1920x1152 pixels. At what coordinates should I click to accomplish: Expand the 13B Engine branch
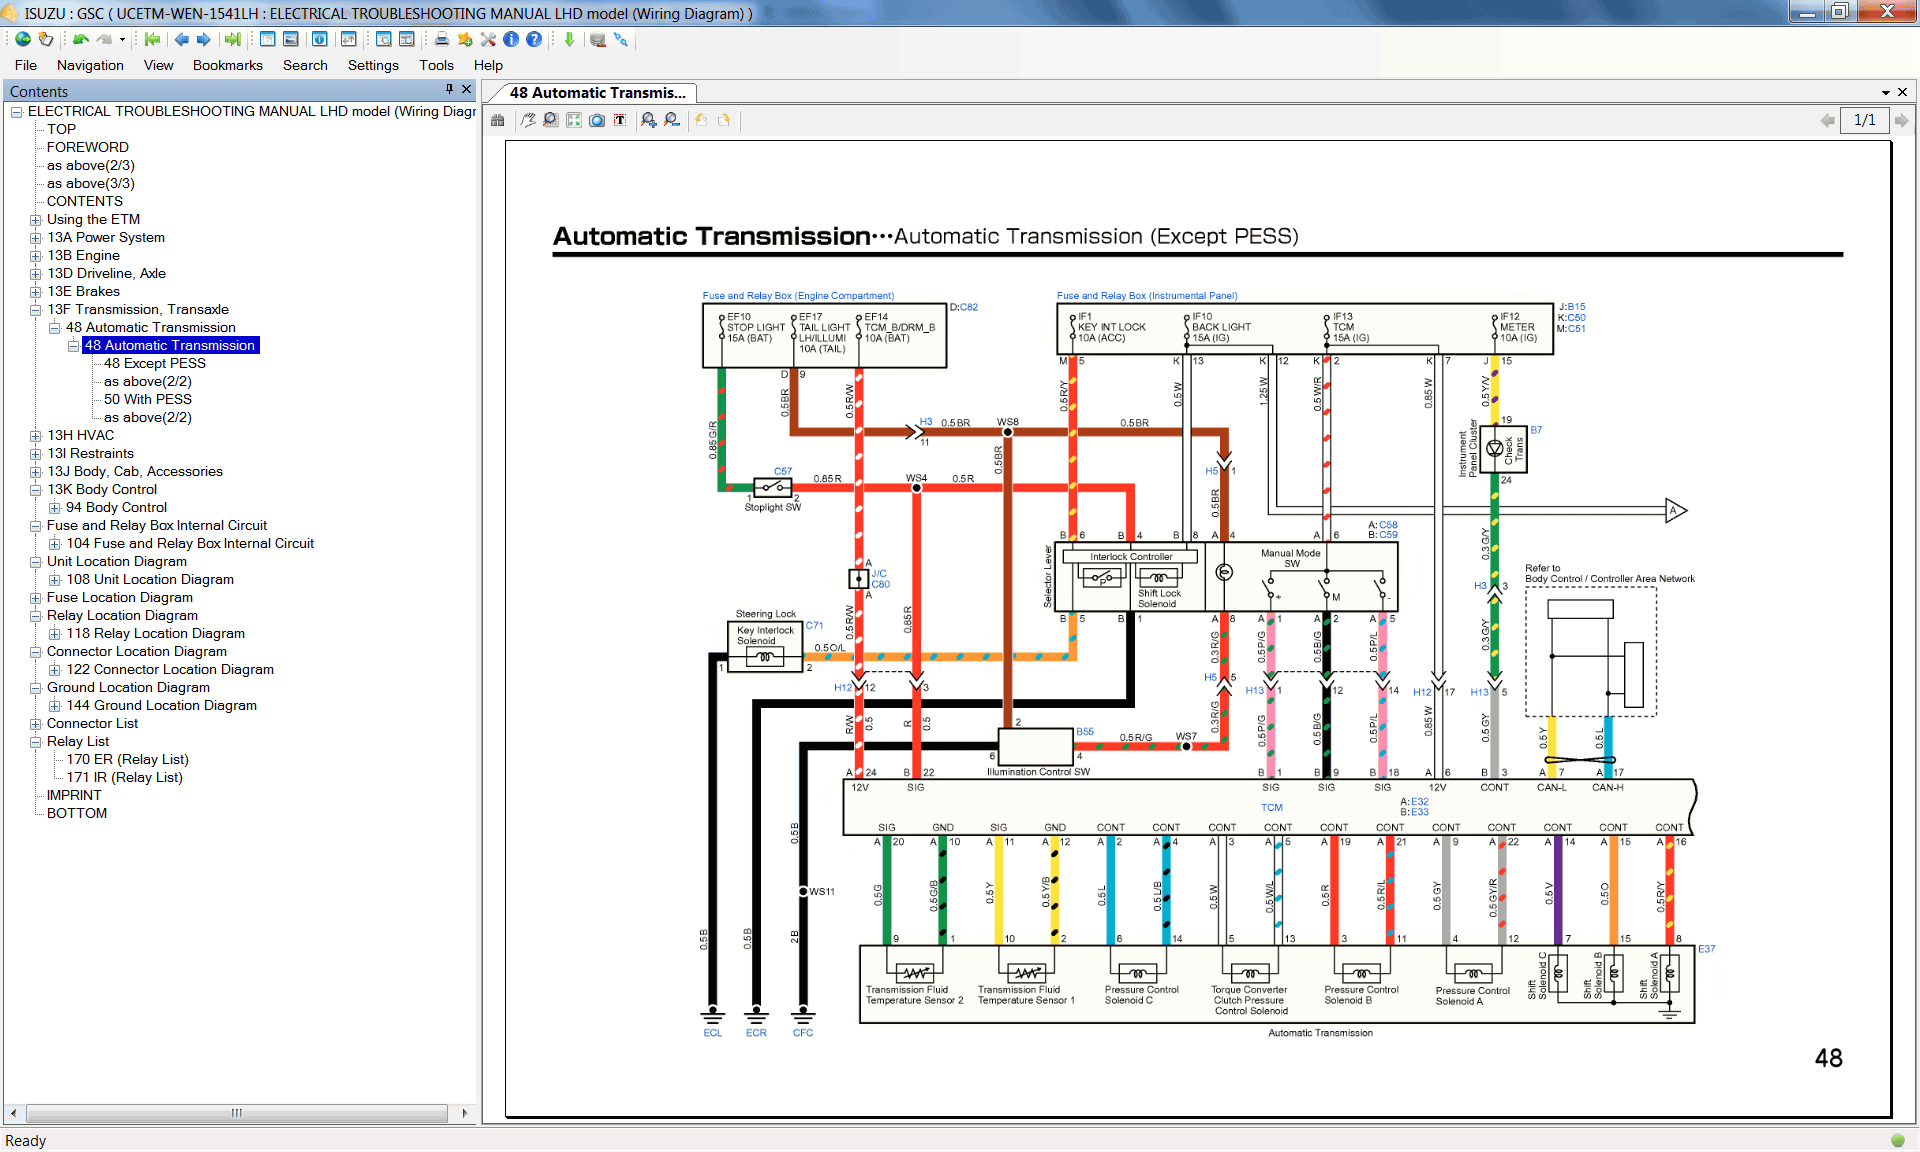coord(36,255)
